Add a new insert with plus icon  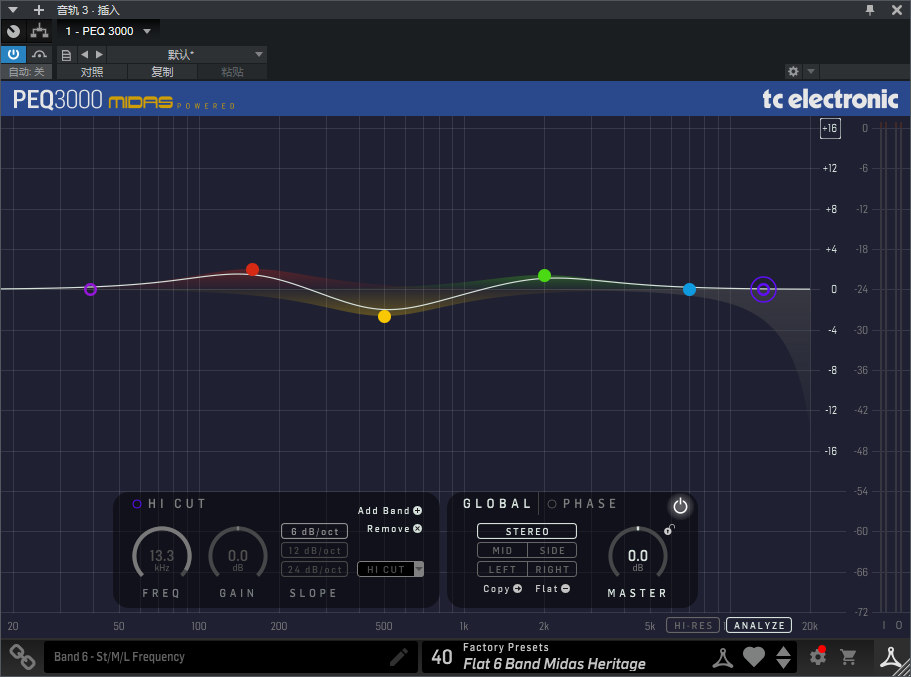click(39, 10)
